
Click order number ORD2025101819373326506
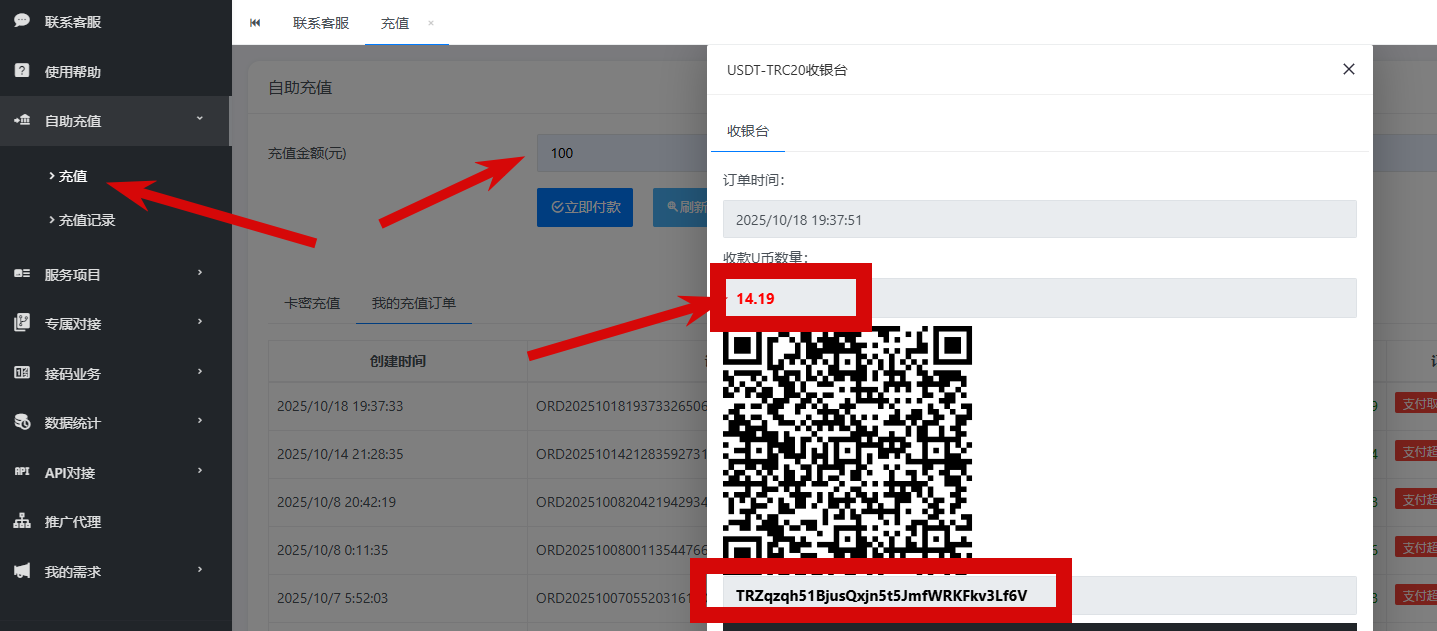[x=621, y=406]
